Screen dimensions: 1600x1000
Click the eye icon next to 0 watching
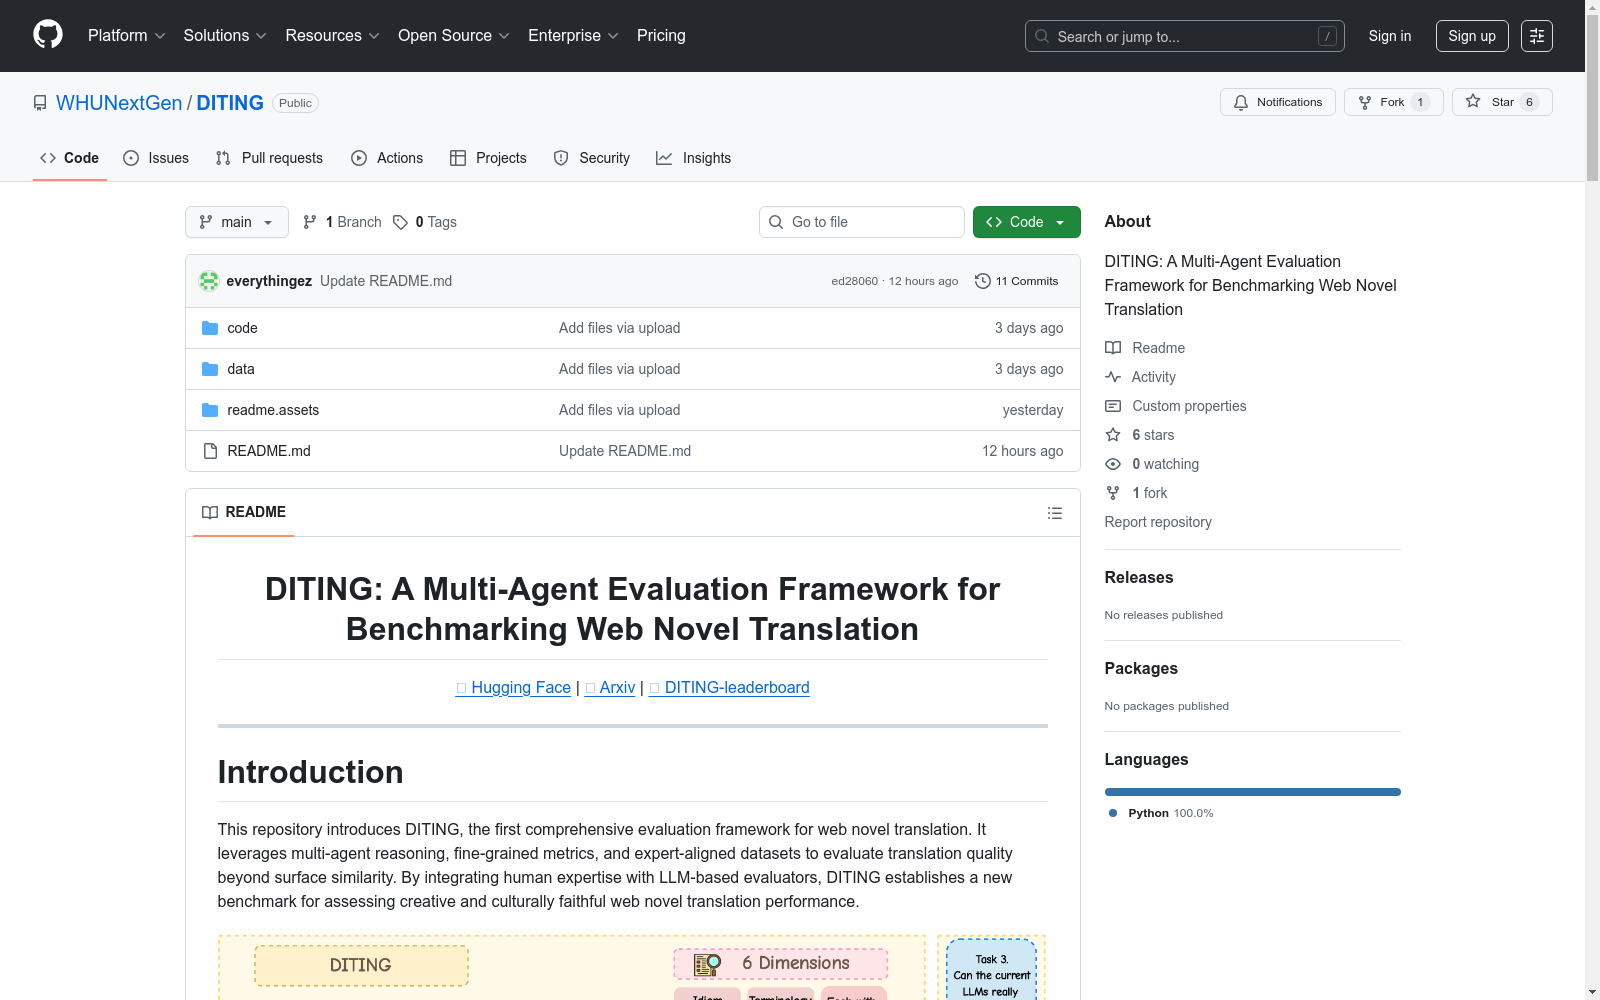(1113, 464)
